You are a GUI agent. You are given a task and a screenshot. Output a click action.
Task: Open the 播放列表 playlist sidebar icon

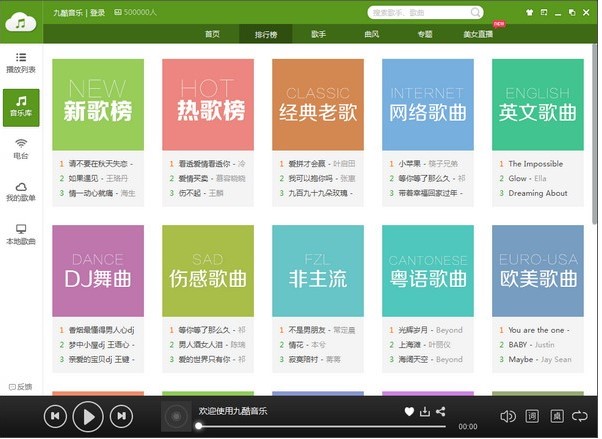click(21, 62)
